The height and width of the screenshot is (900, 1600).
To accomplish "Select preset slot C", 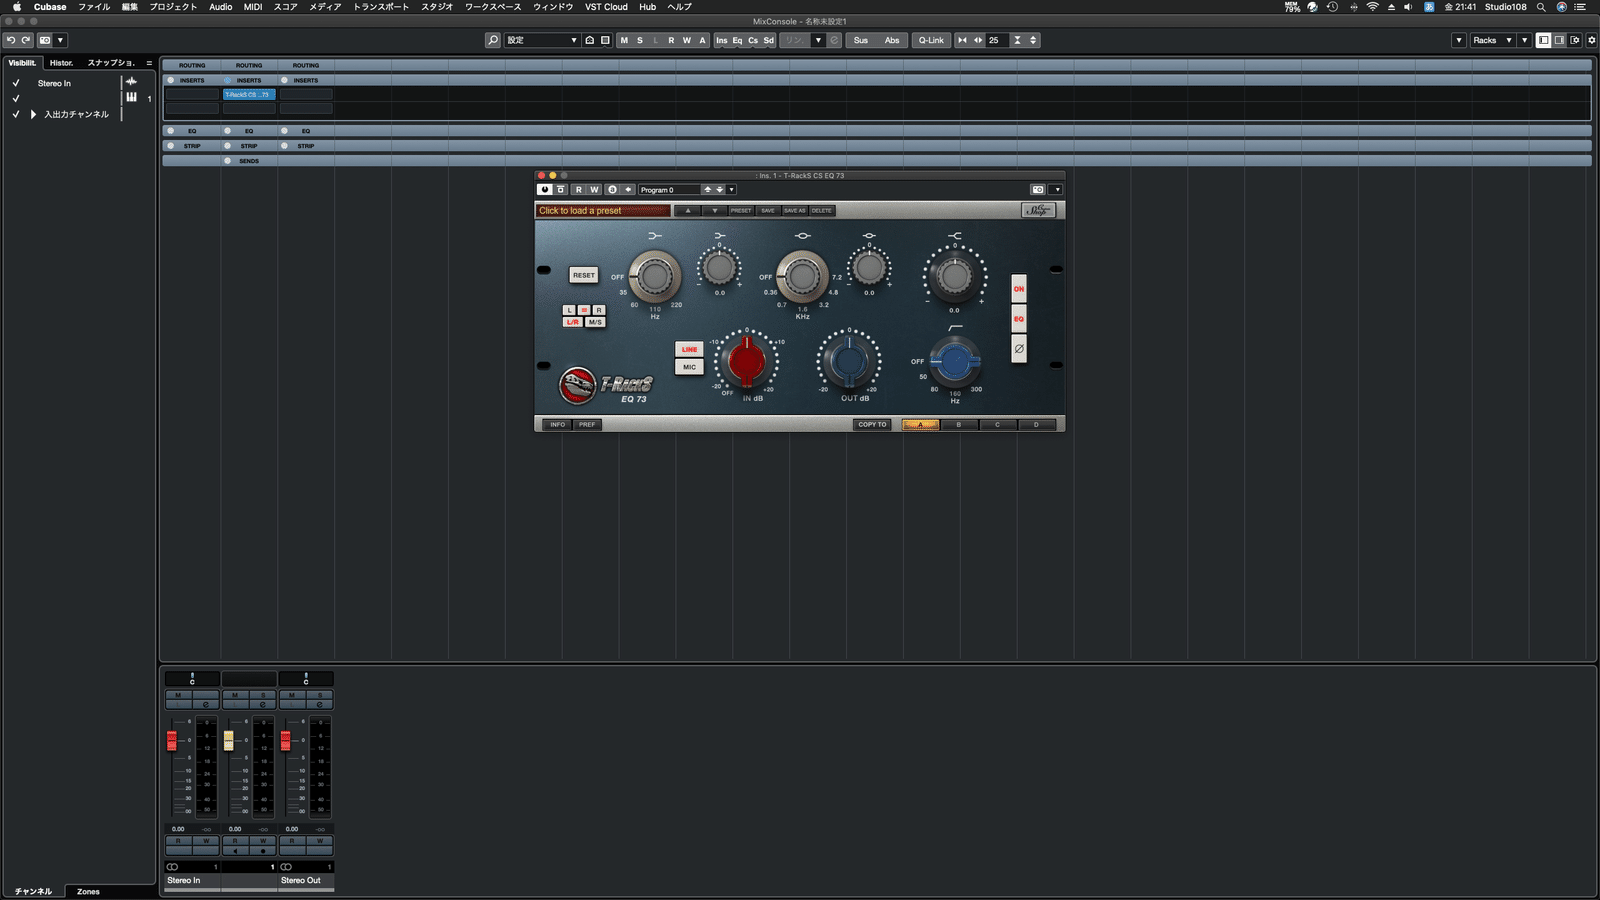I will click(x=997, y=424).
